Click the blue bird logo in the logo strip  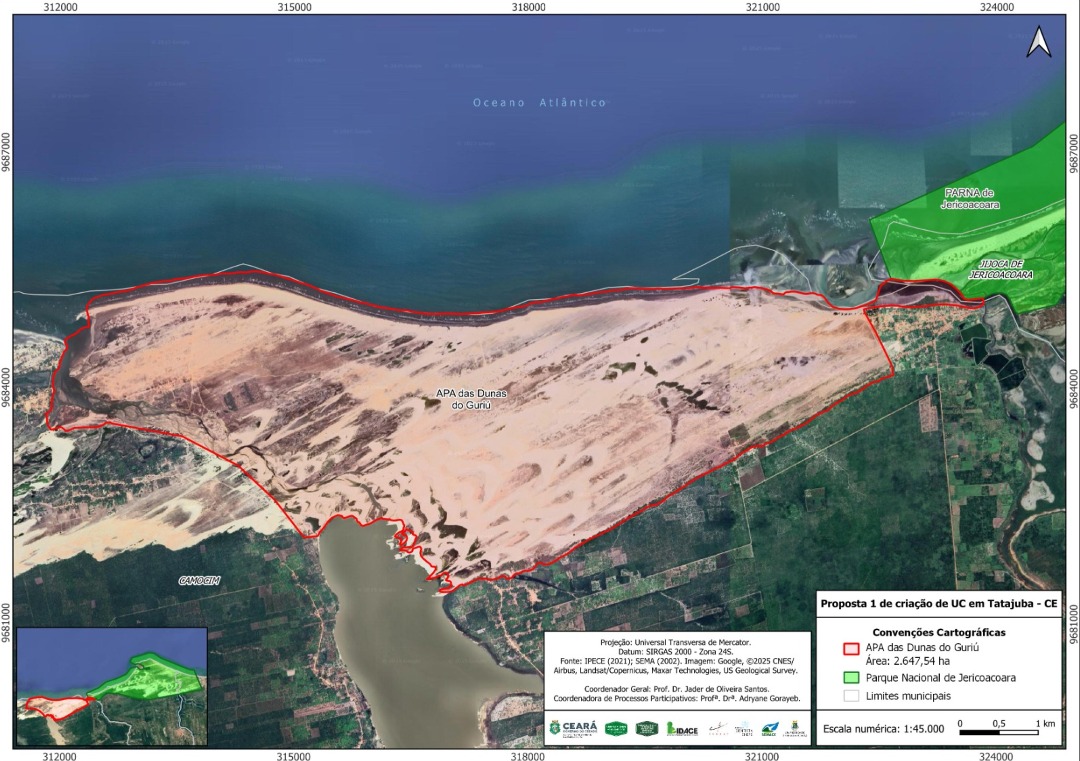click(768, 729)
